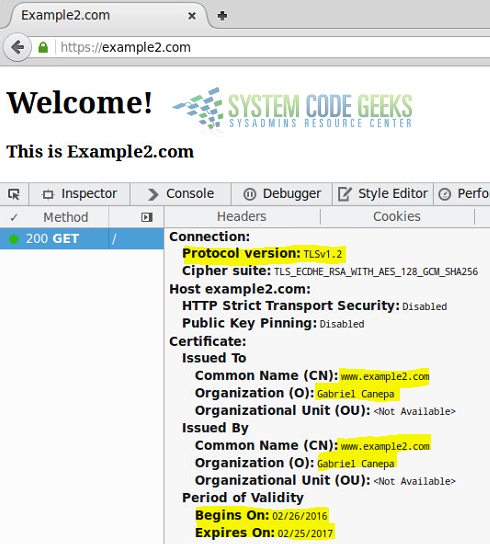Click the 'Issued By' label
This screenshot has width=490, height=544.
[x=215, y=428]
